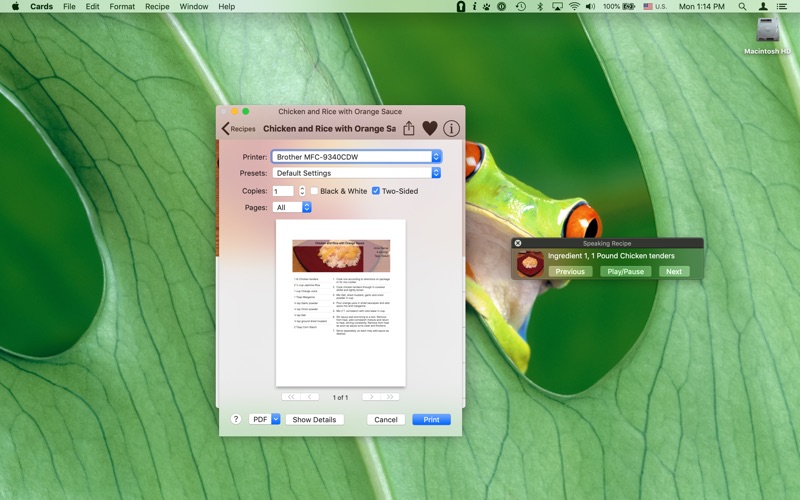This screenshot has height=500, width=800.
Task: Click the print preview page thumbnail
Action: 341,303
